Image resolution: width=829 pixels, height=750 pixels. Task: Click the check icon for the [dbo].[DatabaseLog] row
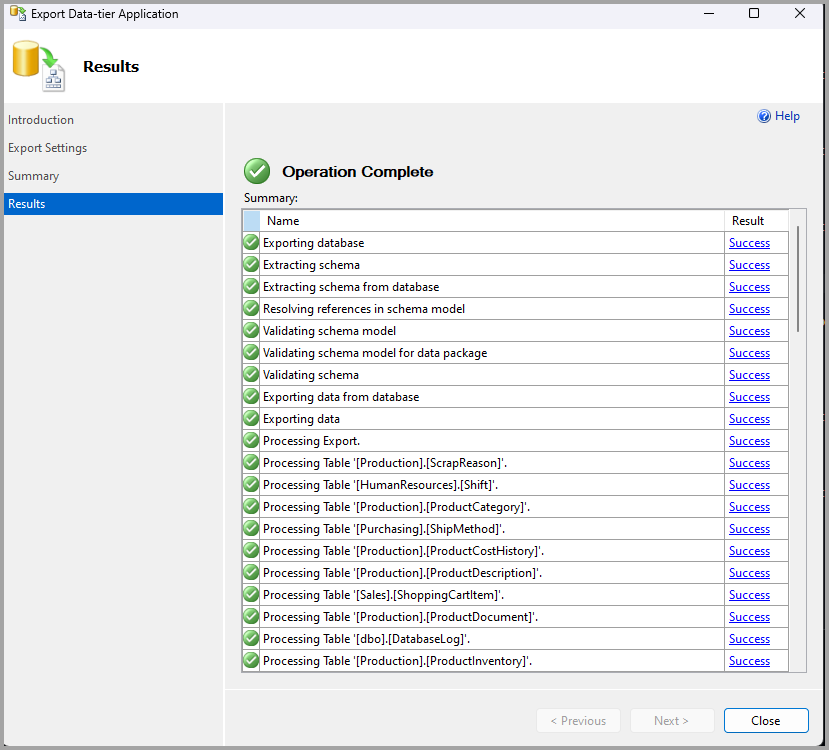(251, 639)
